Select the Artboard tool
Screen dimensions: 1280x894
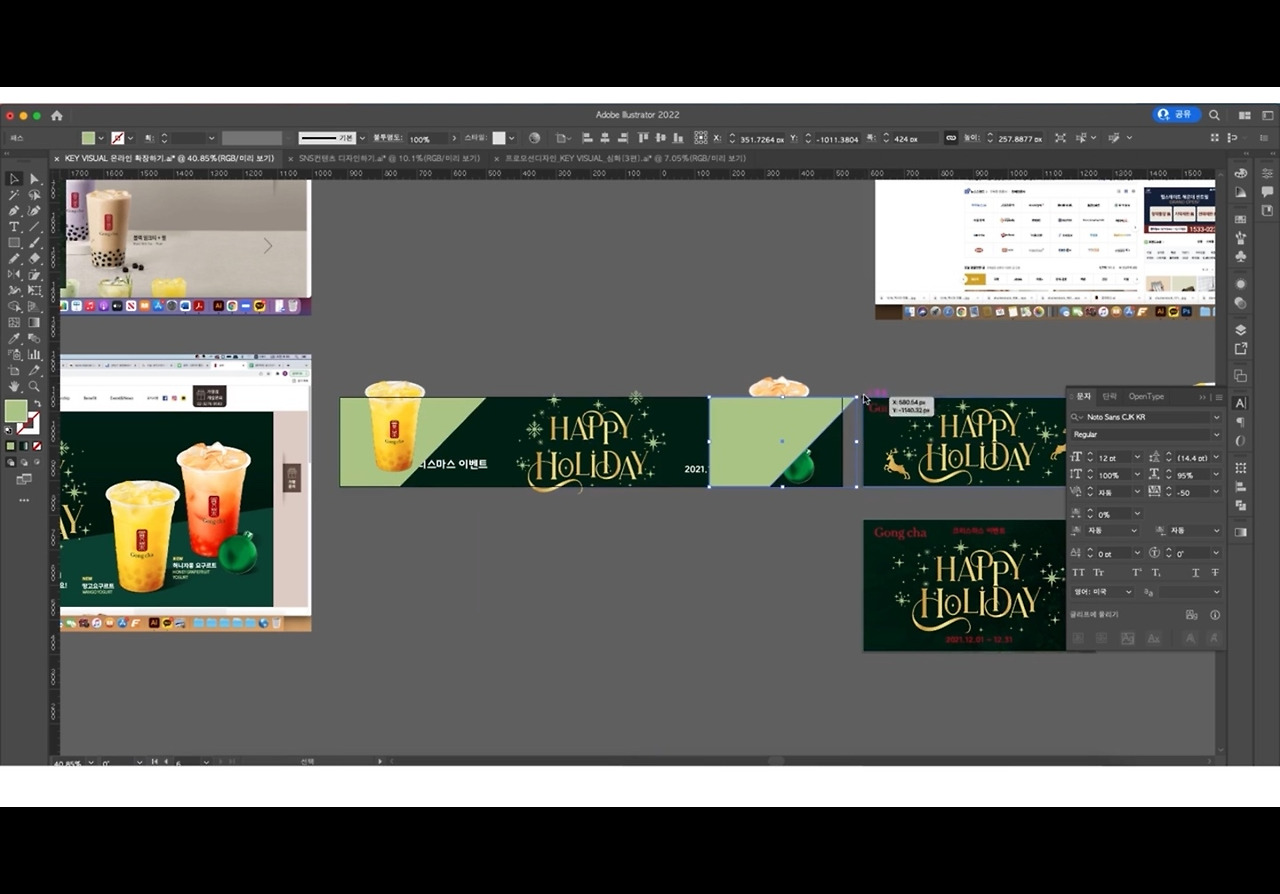[14, 371]
